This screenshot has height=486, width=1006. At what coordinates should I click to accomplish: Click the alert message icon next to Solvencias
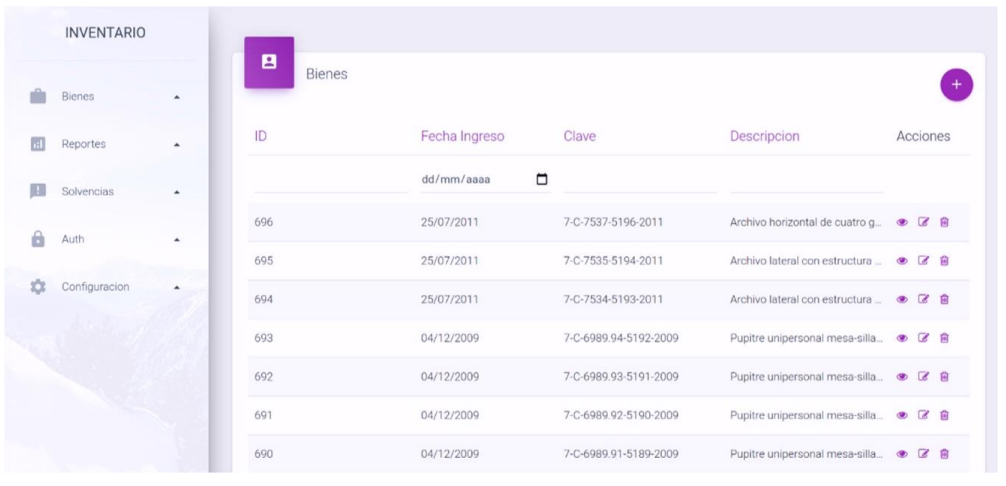pos(38,191)
